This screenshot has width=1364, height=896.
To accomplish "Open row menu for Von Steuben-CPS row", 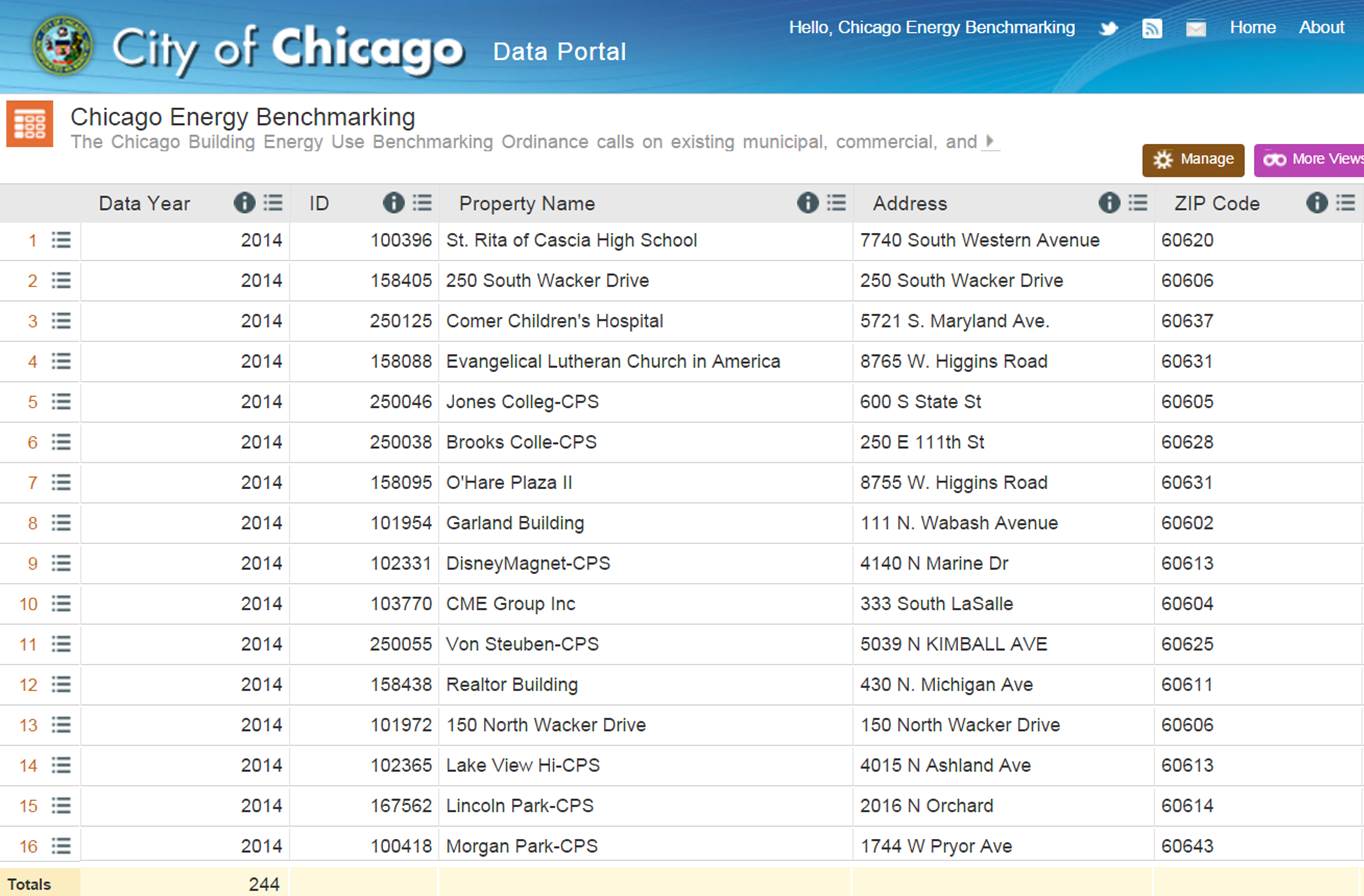I will pyautogui.click(x=61, y=644).
